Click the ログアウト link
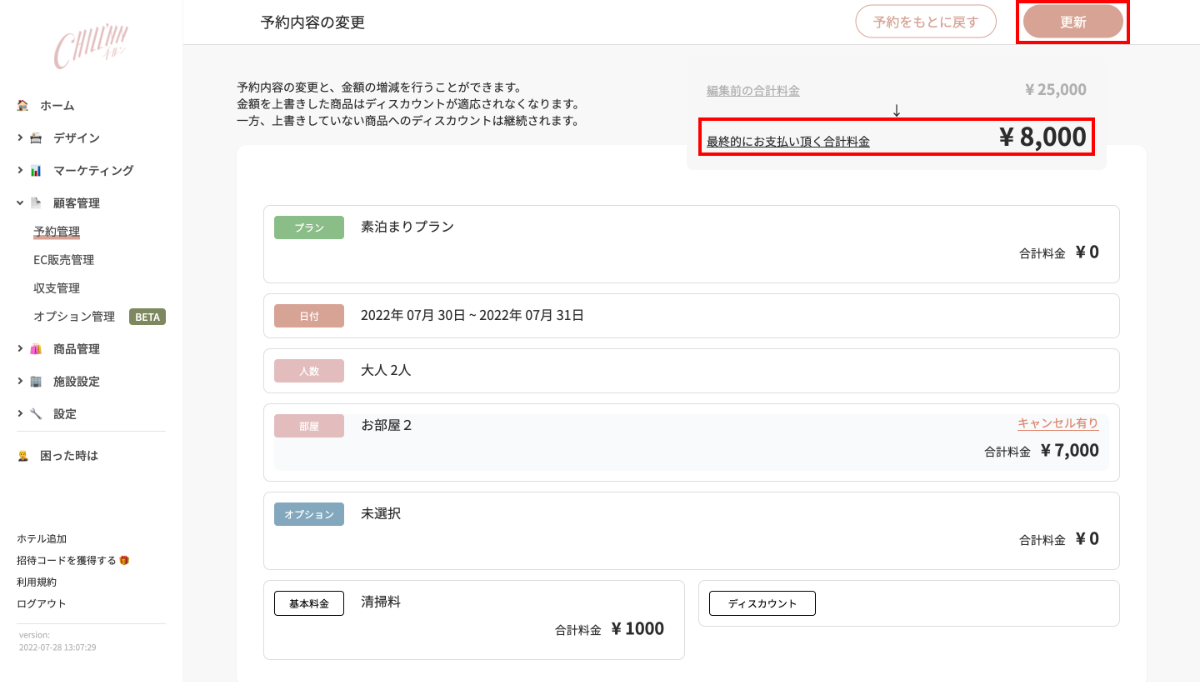The image size is (1200, 682). (41, 603)
